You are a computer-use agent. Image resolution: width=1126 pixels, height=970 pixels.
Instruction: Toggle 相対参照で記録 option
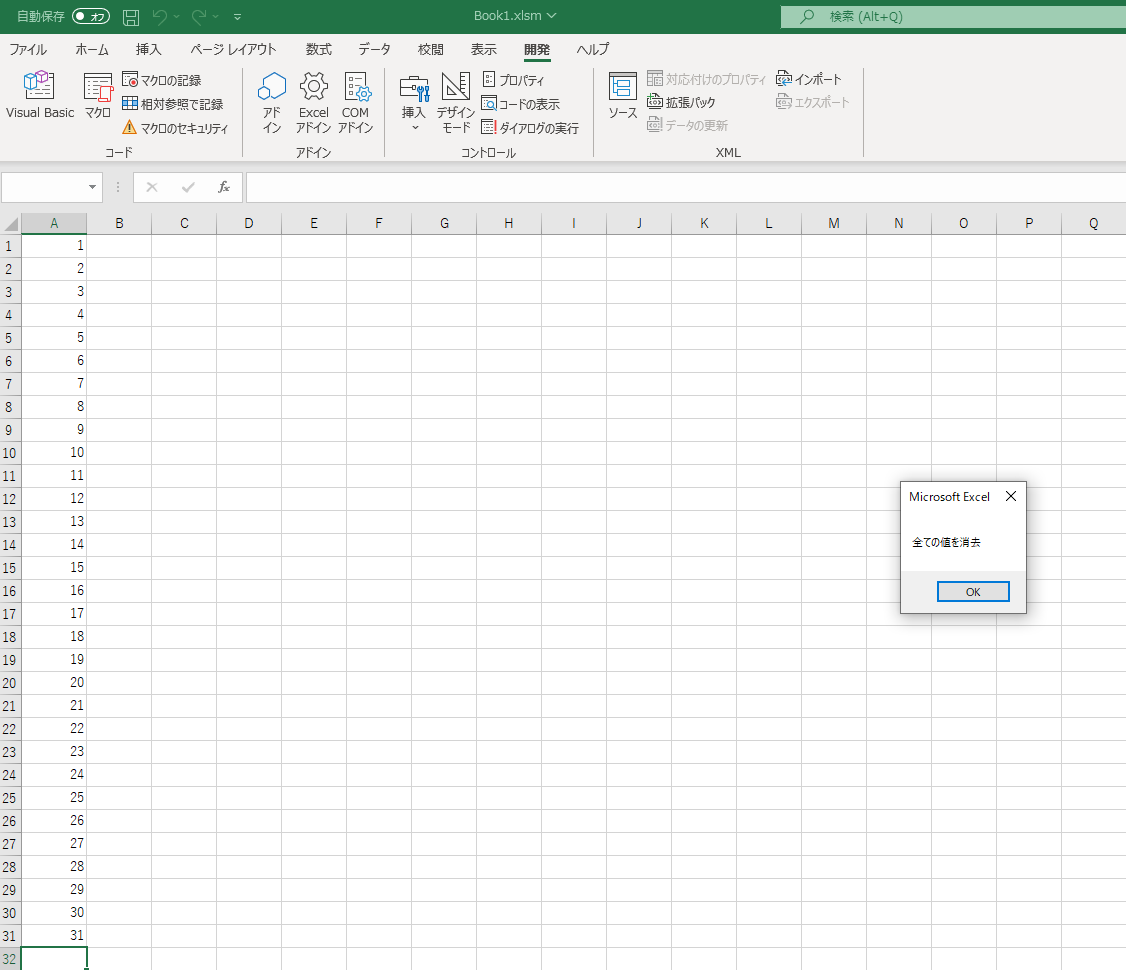point(172,104)
